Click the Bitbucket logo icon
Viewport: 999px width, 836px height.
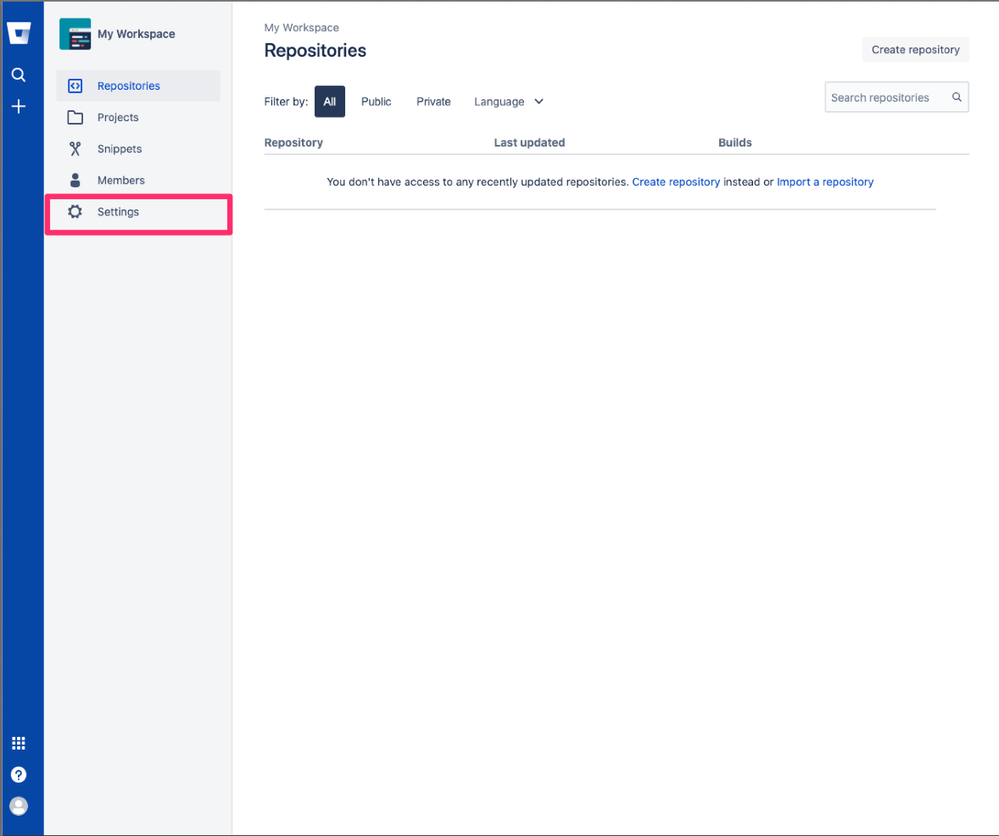click(18, 33)
